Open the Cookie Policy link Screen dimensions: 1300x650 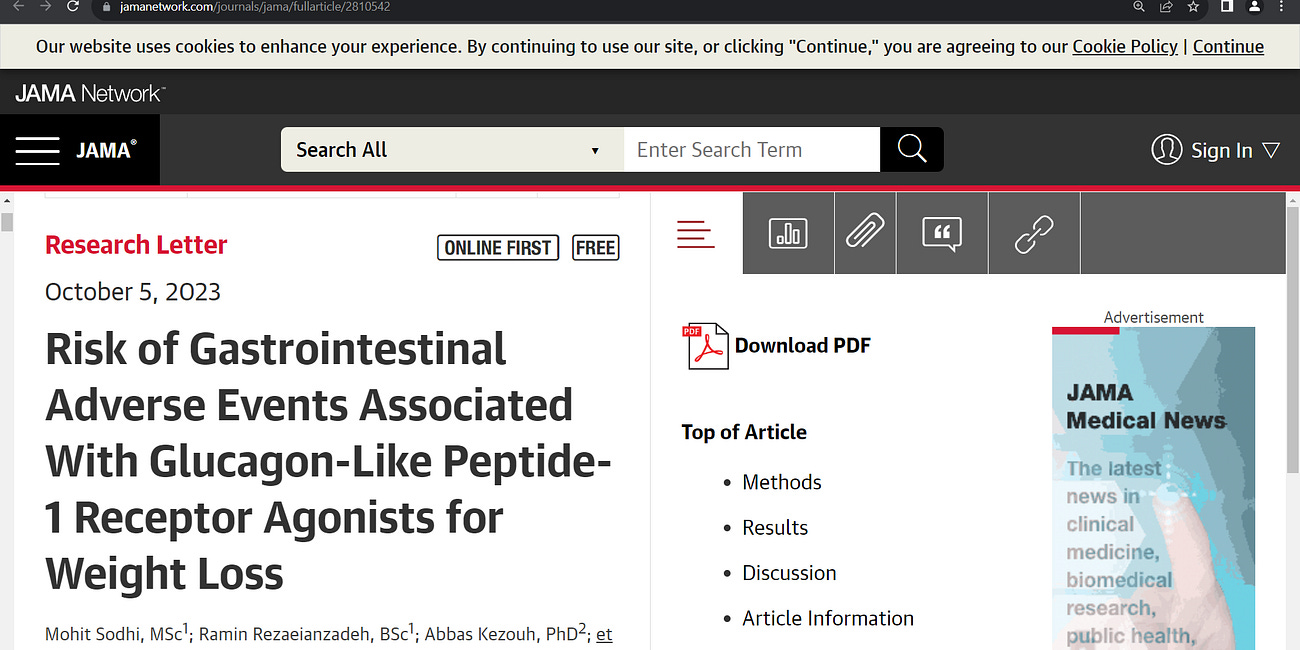click(1125, 46)
